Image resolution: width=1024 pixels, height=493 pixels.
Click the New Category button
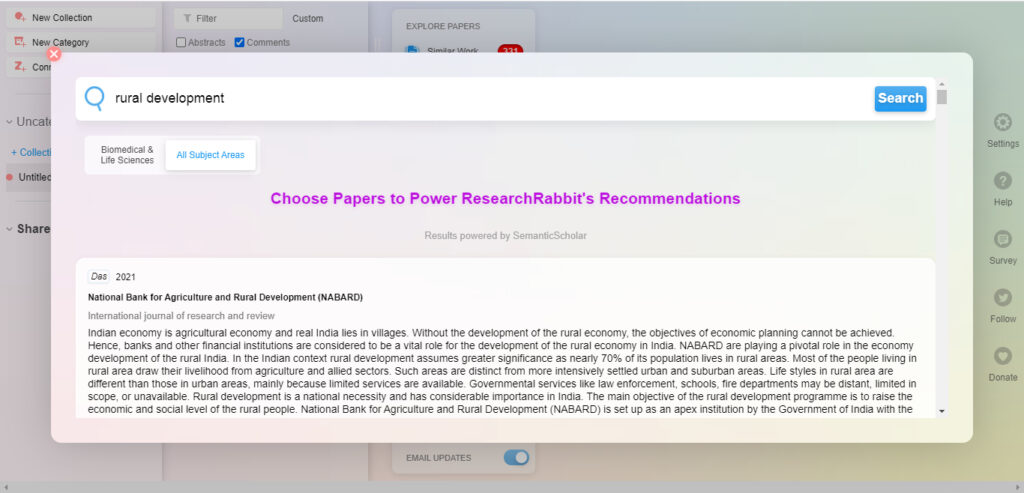(x=81, y=42)
